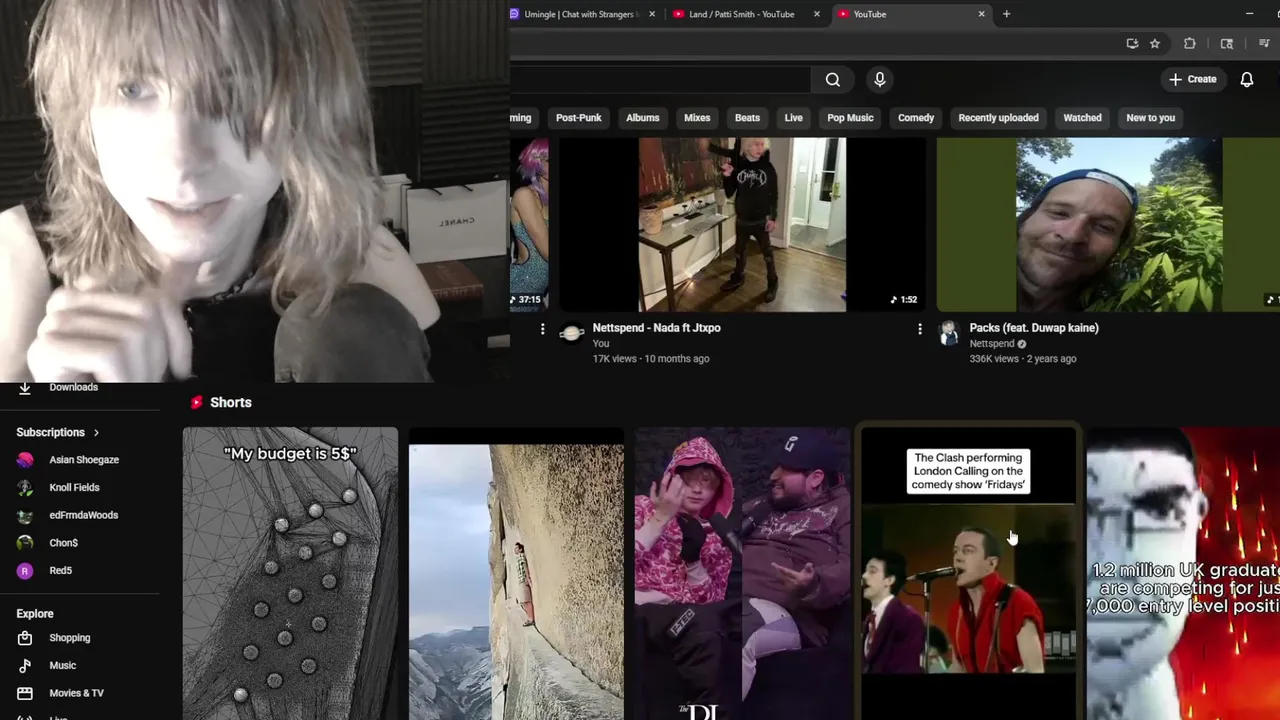The width and height of the screenshot is (1280, 720).
Task: Bookmark this page with the star icon
Action: [x=1155, y=44]
